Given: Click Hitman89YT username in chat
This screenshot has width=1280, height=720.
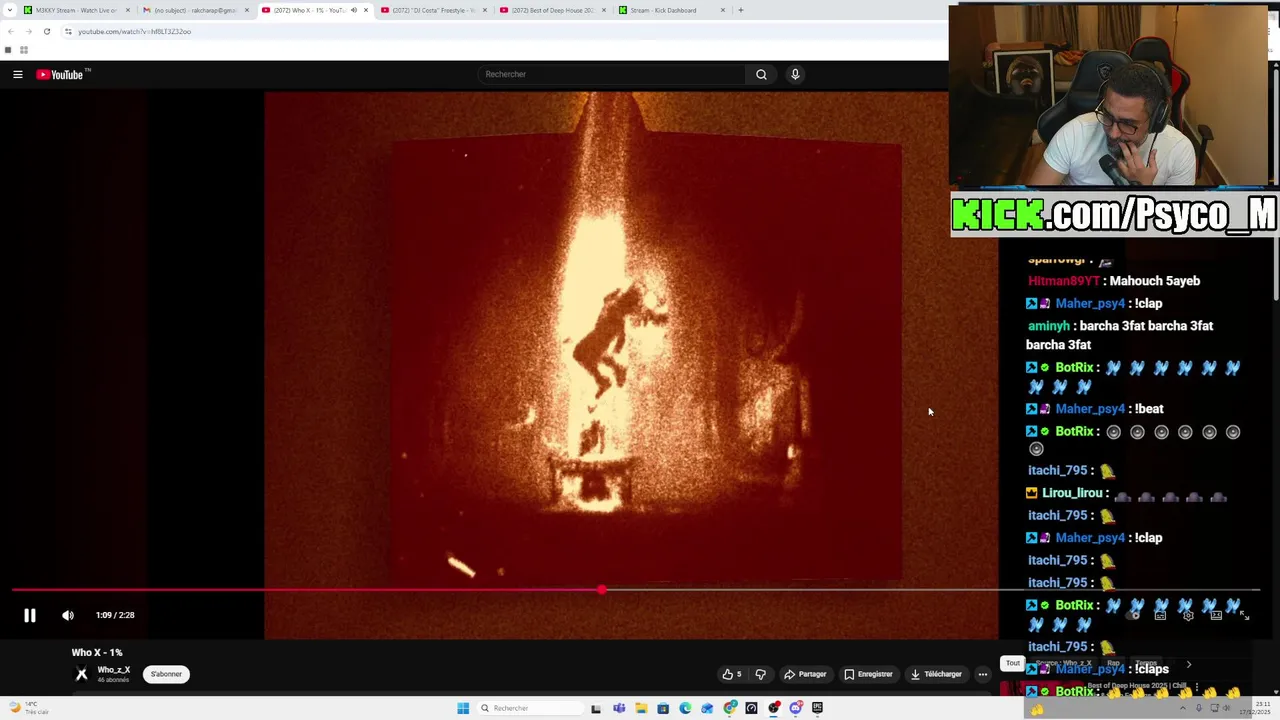Looking at the screenshot, I should [1064, 281].
